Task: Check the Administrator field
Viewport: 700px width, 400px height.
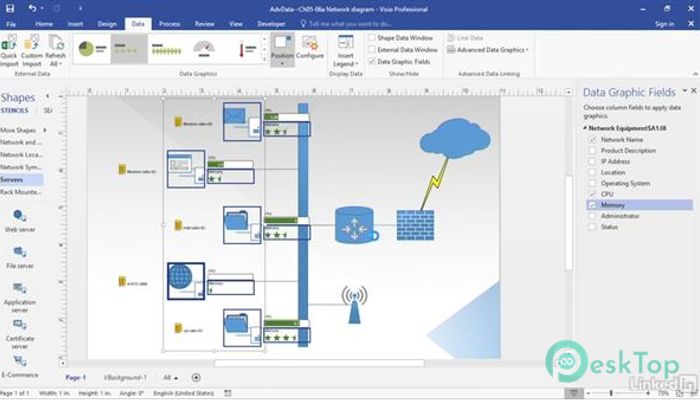Action: [592, 216]
